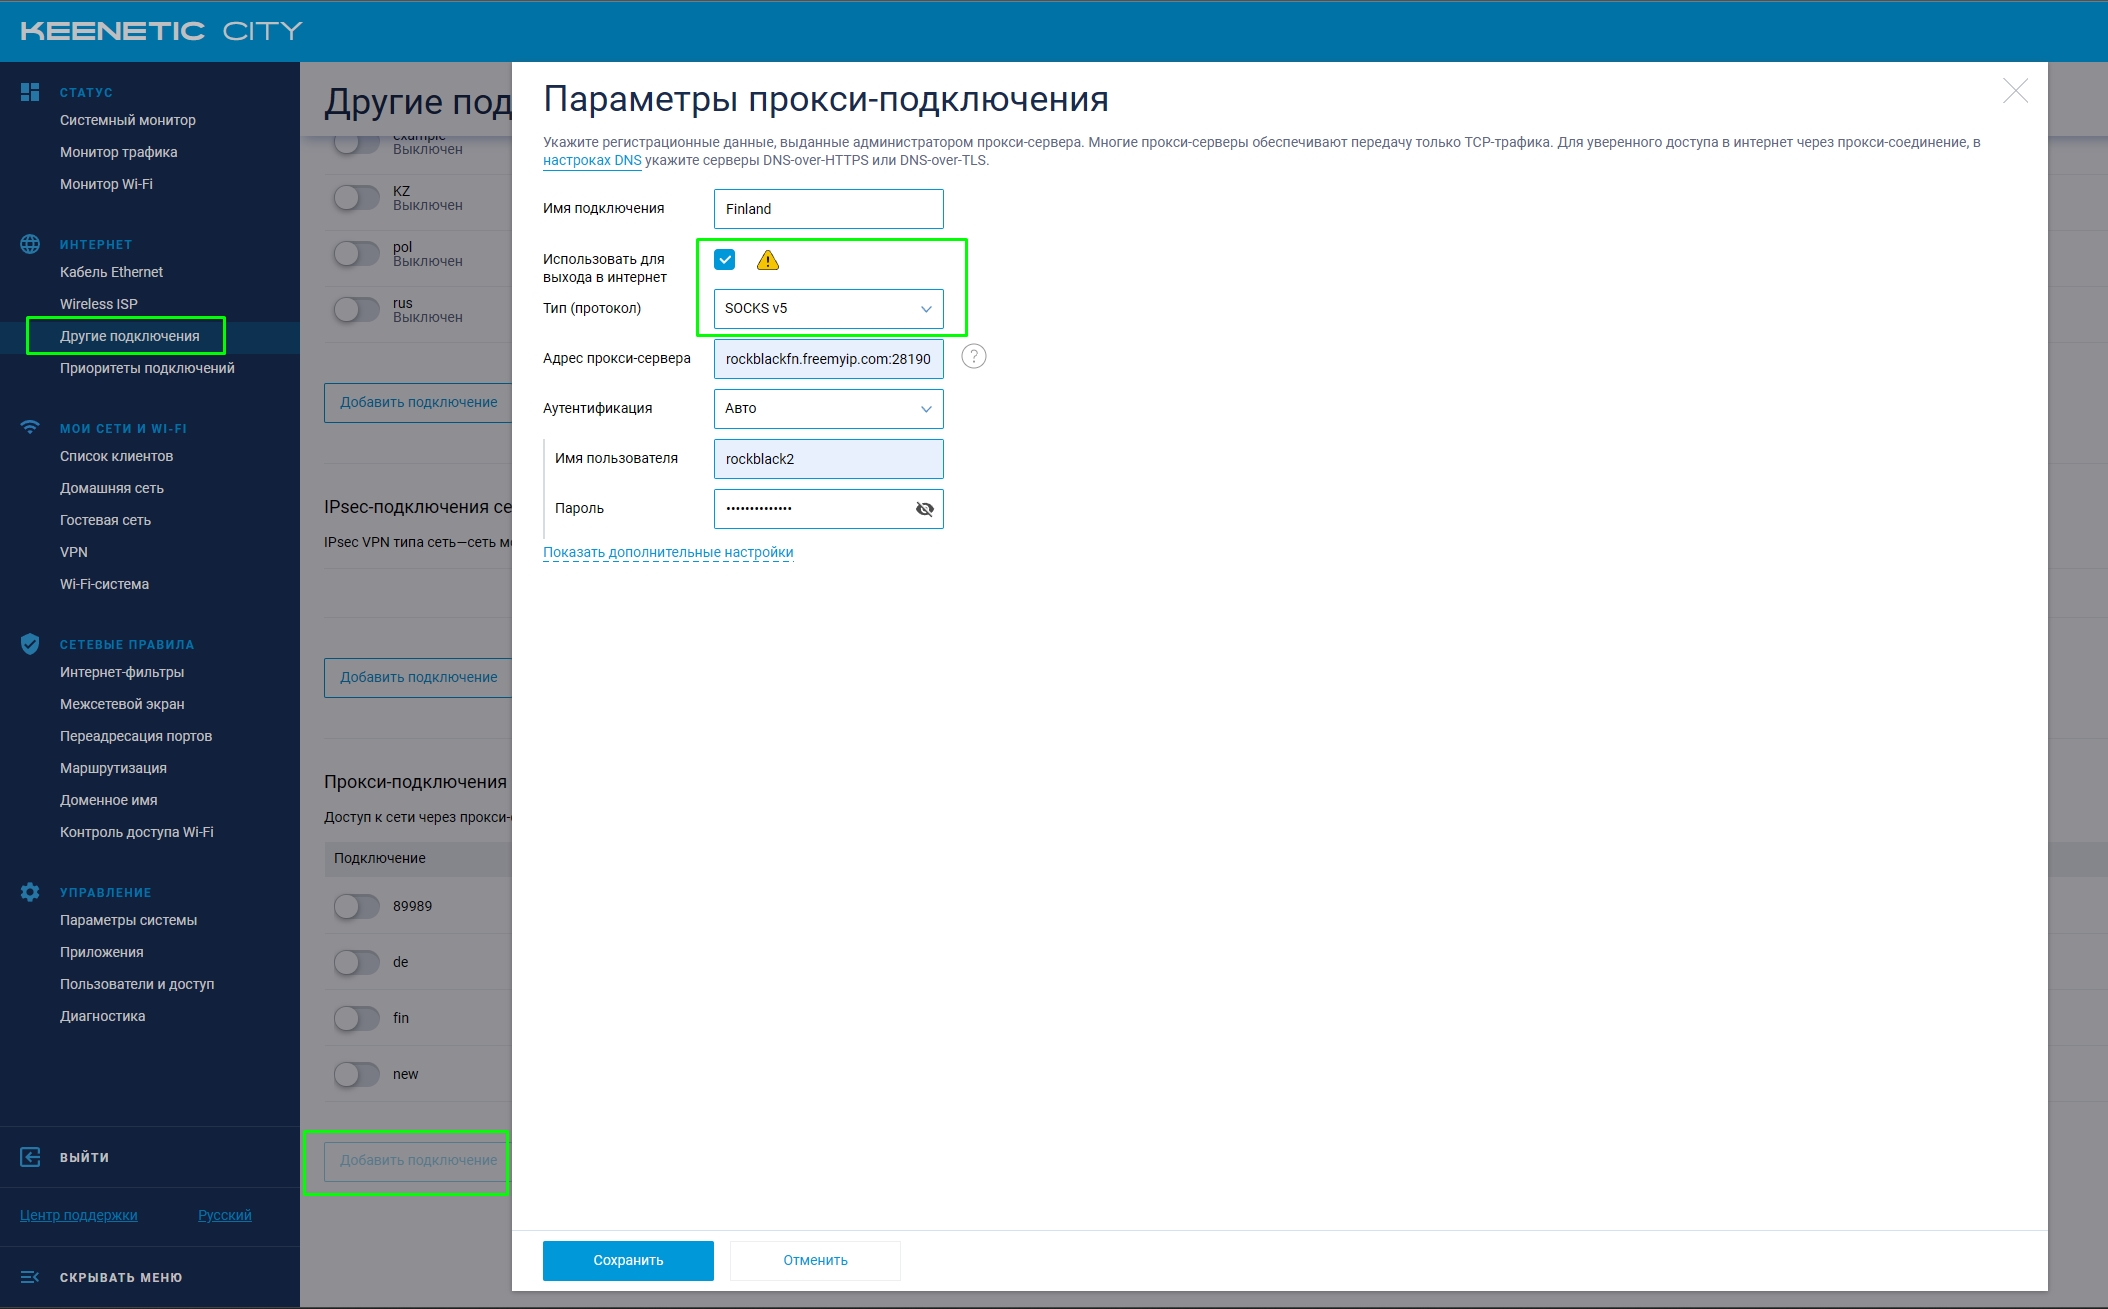Open the SOCKS v5 protocol type dropdown
Viewport: 2108px width, 1309px height.
click(828, 309)
